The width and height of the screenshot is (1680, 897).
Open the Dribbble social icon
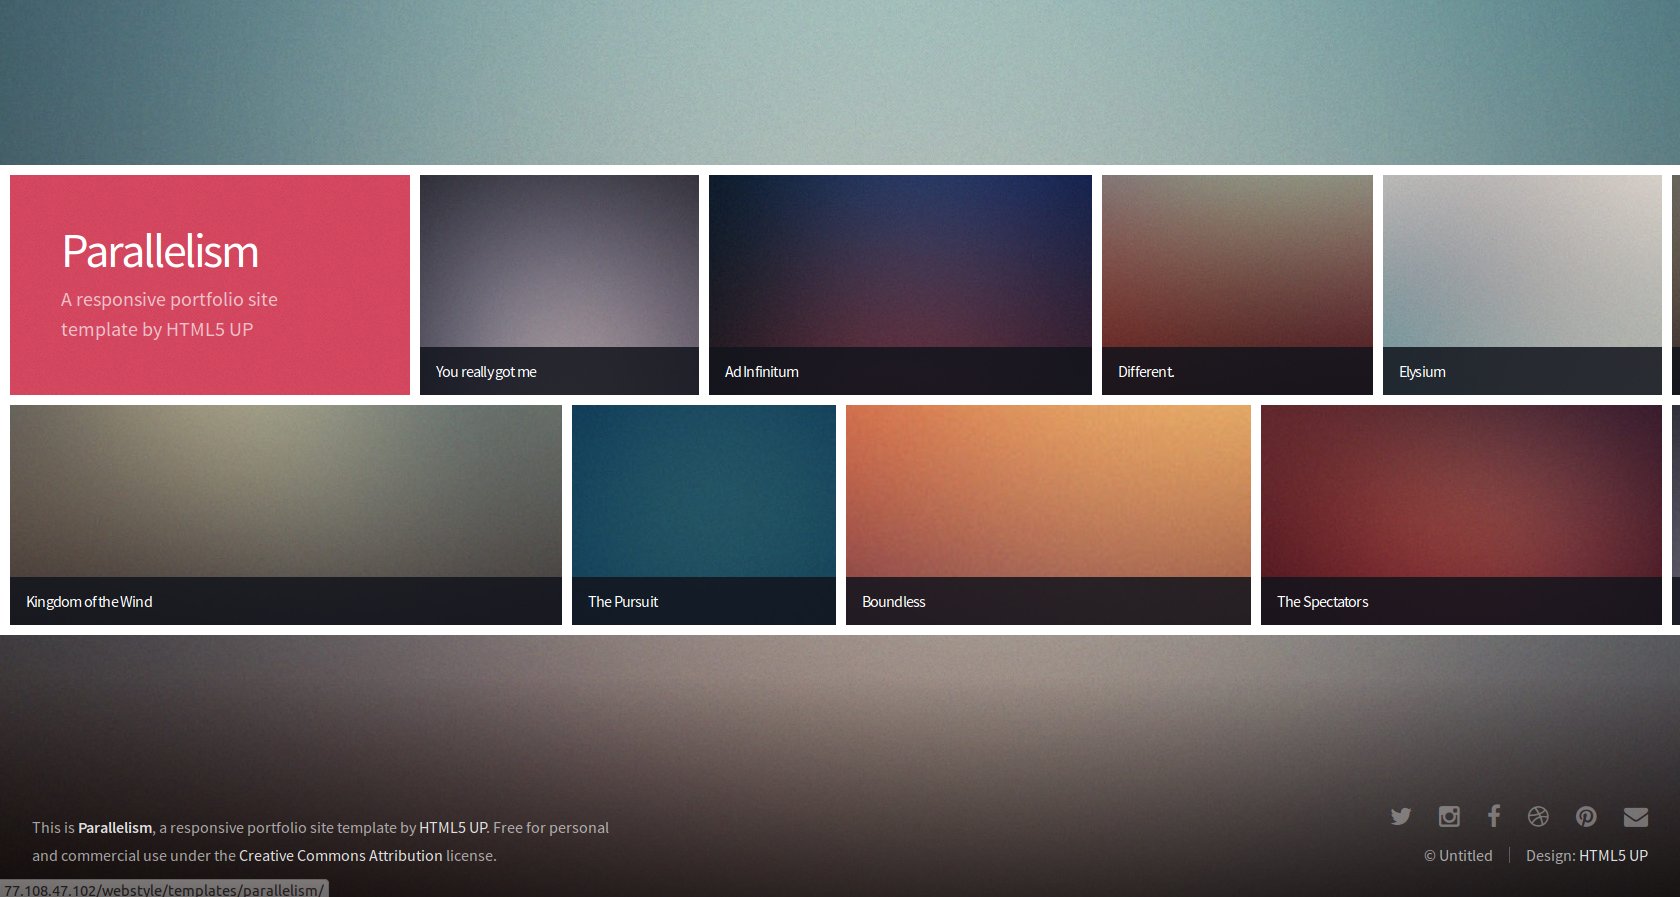tap(1538, 817)
